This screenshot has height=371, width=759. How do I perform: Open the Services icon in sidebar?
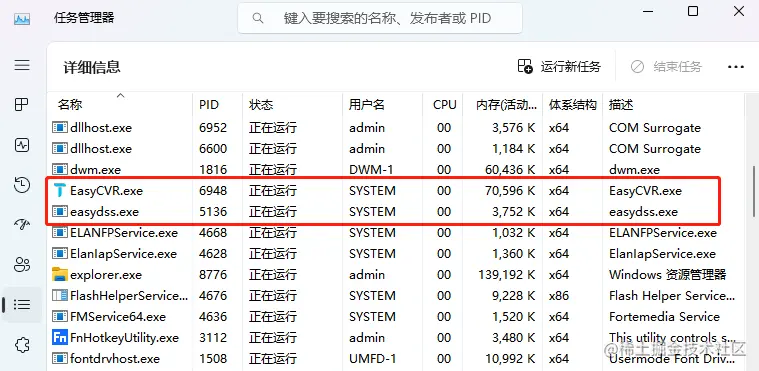point(22,345)
